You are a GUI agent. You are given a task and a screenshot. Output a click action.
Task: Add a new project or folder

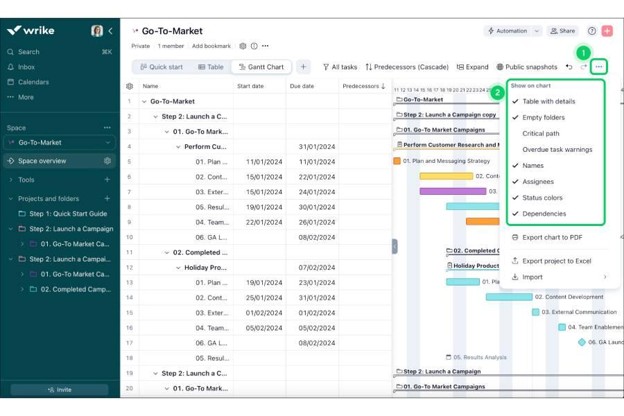[x=107, y=198]
